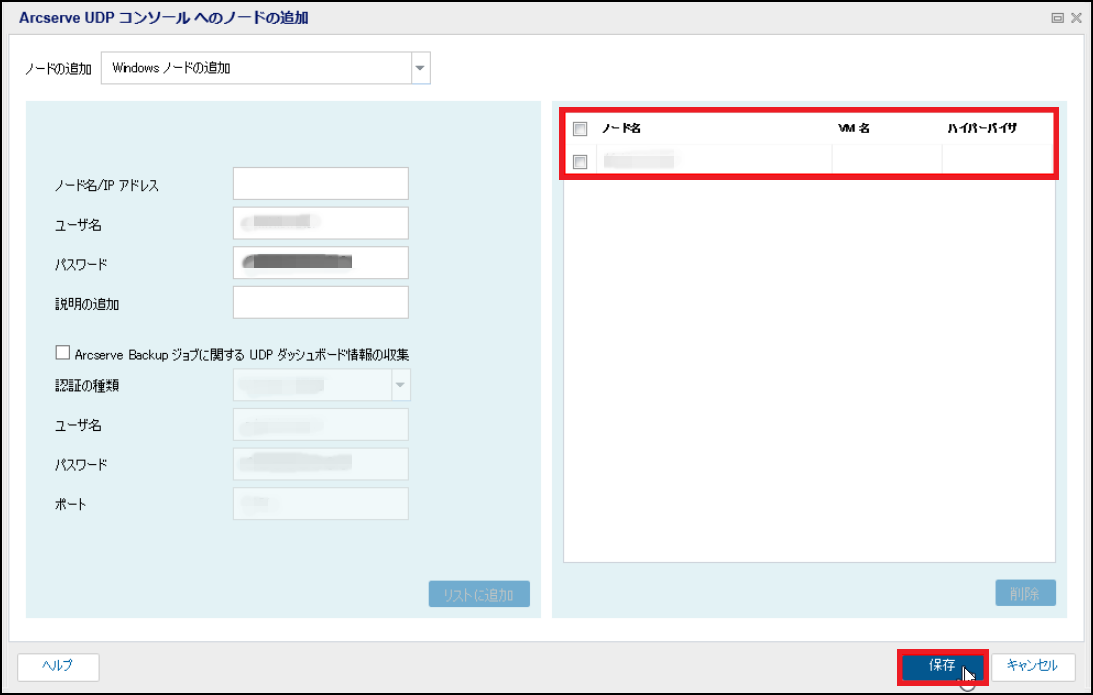
Task: Click the ハイパーバイザ column header
Action: pos(981,128)
